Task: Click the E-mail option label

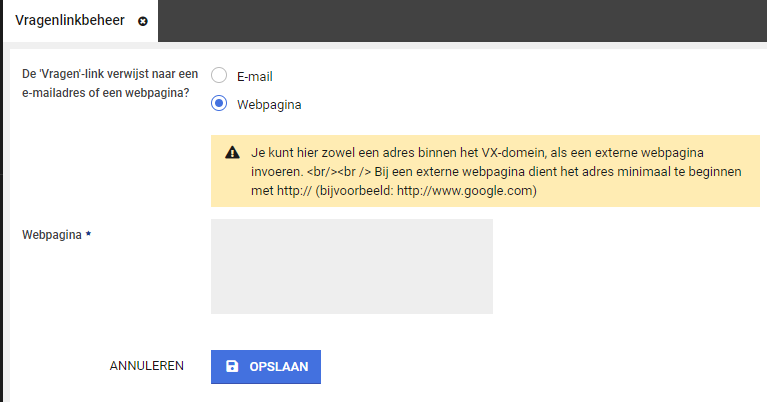Action: click(x=255, y=76)
